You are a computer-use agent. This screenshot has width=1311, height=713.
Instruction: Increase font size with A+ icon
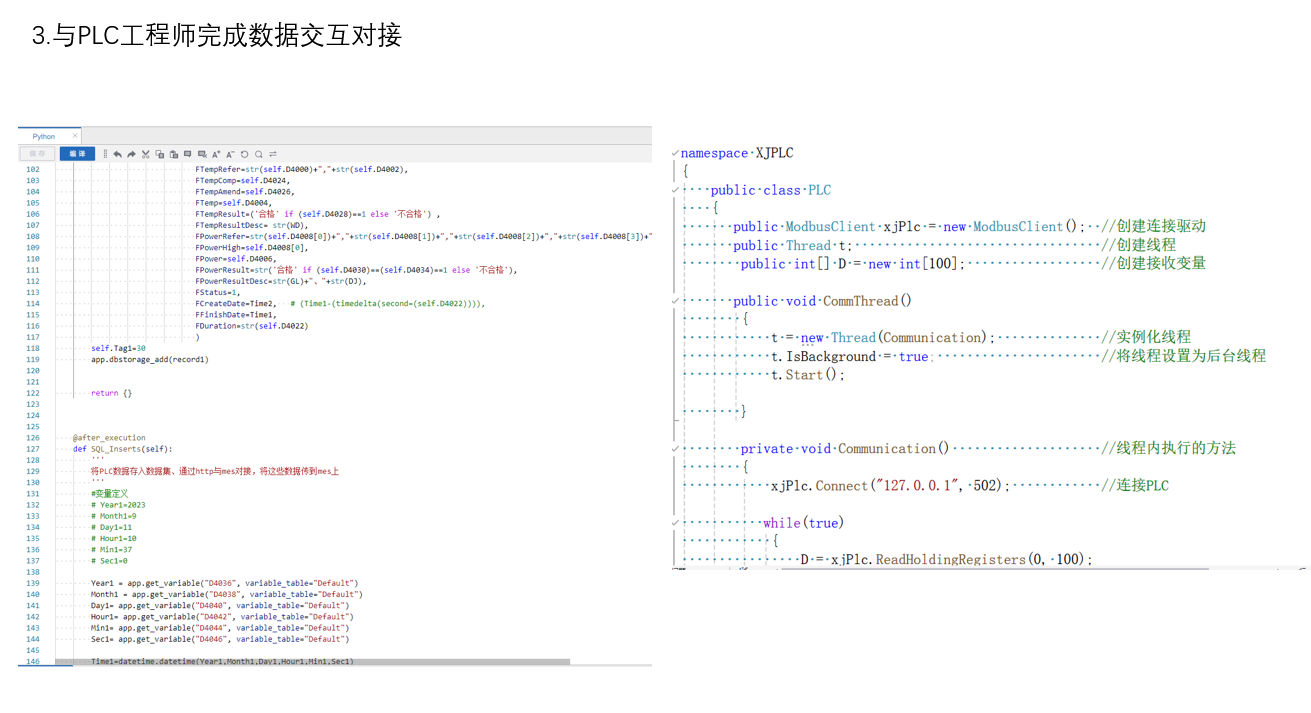tap(216, 154)
